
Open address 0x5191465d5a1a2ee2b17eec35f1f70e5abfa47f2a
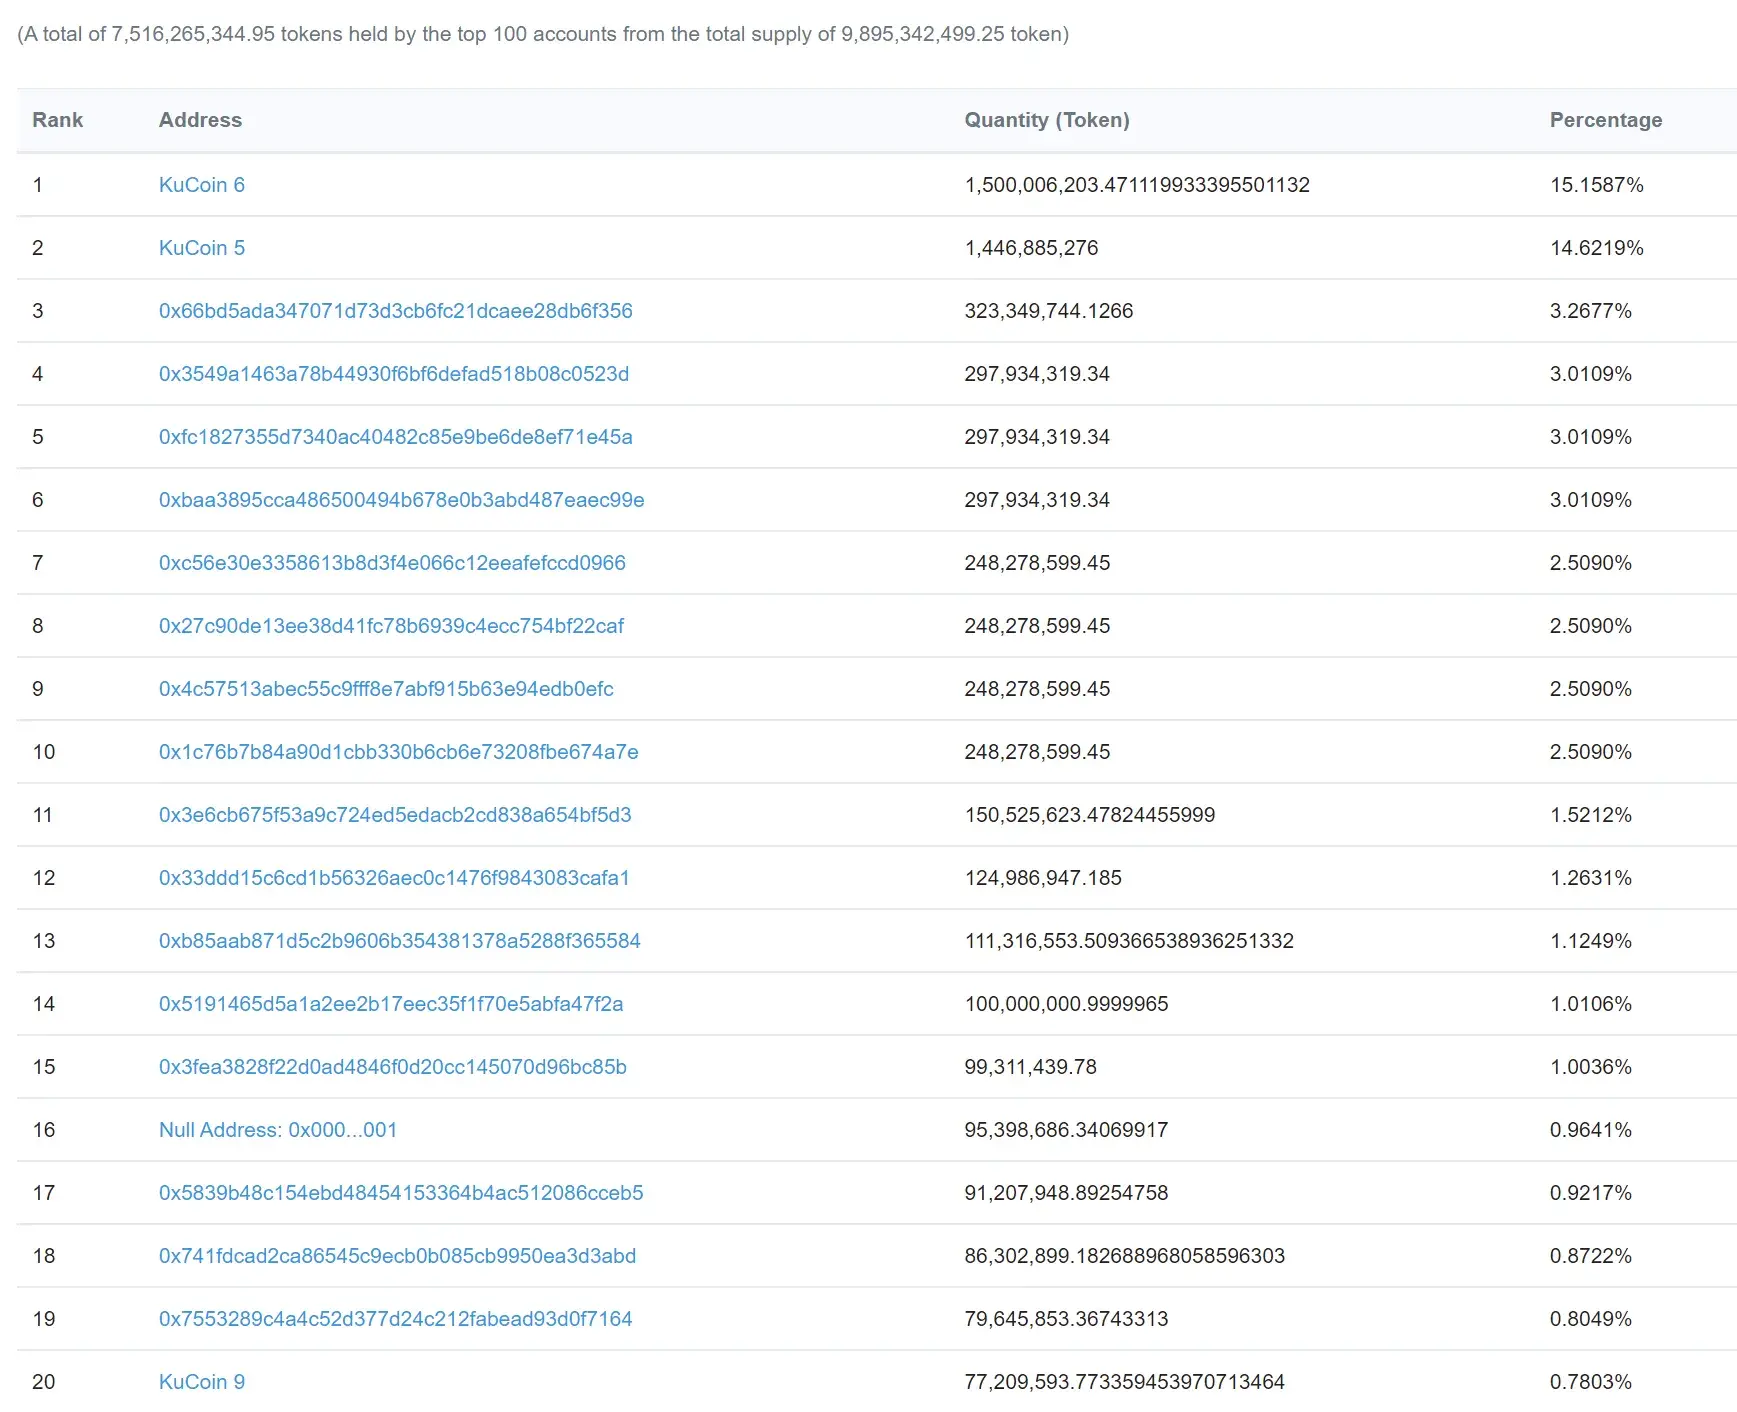click(391, 1004)
